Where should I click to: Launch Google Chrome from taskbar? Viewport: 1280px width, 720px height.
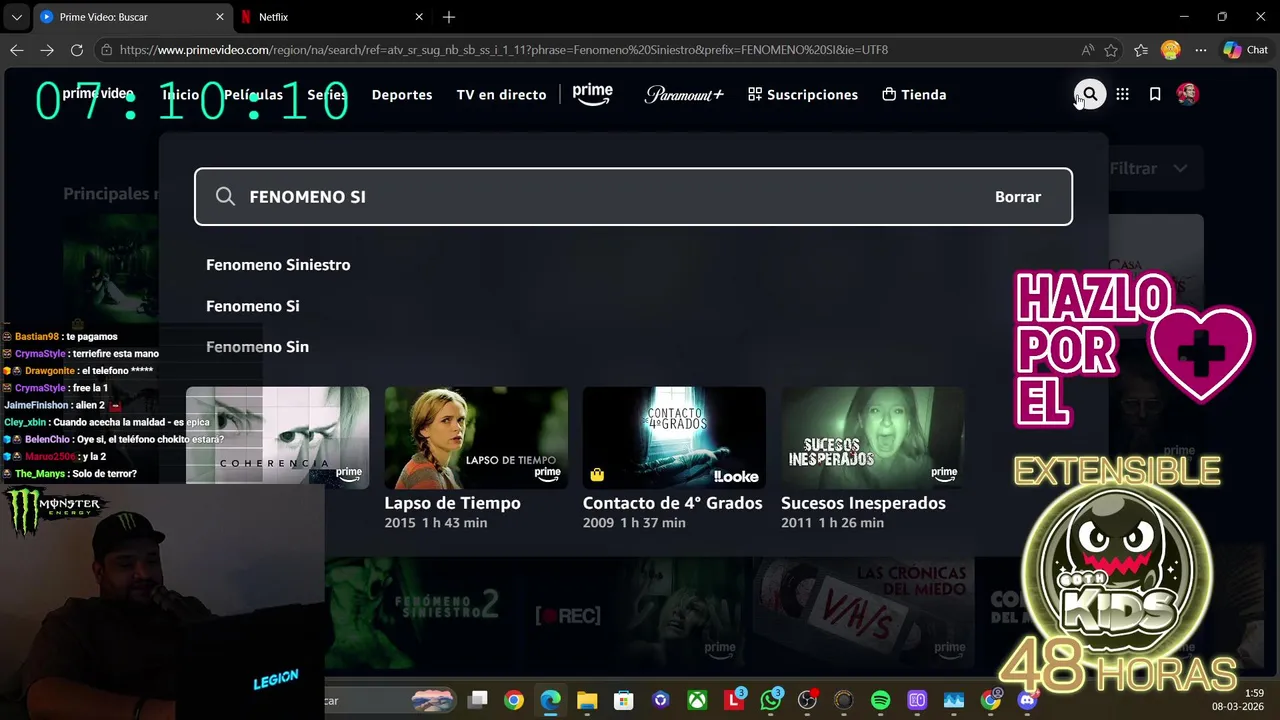(x=514, y=700)
